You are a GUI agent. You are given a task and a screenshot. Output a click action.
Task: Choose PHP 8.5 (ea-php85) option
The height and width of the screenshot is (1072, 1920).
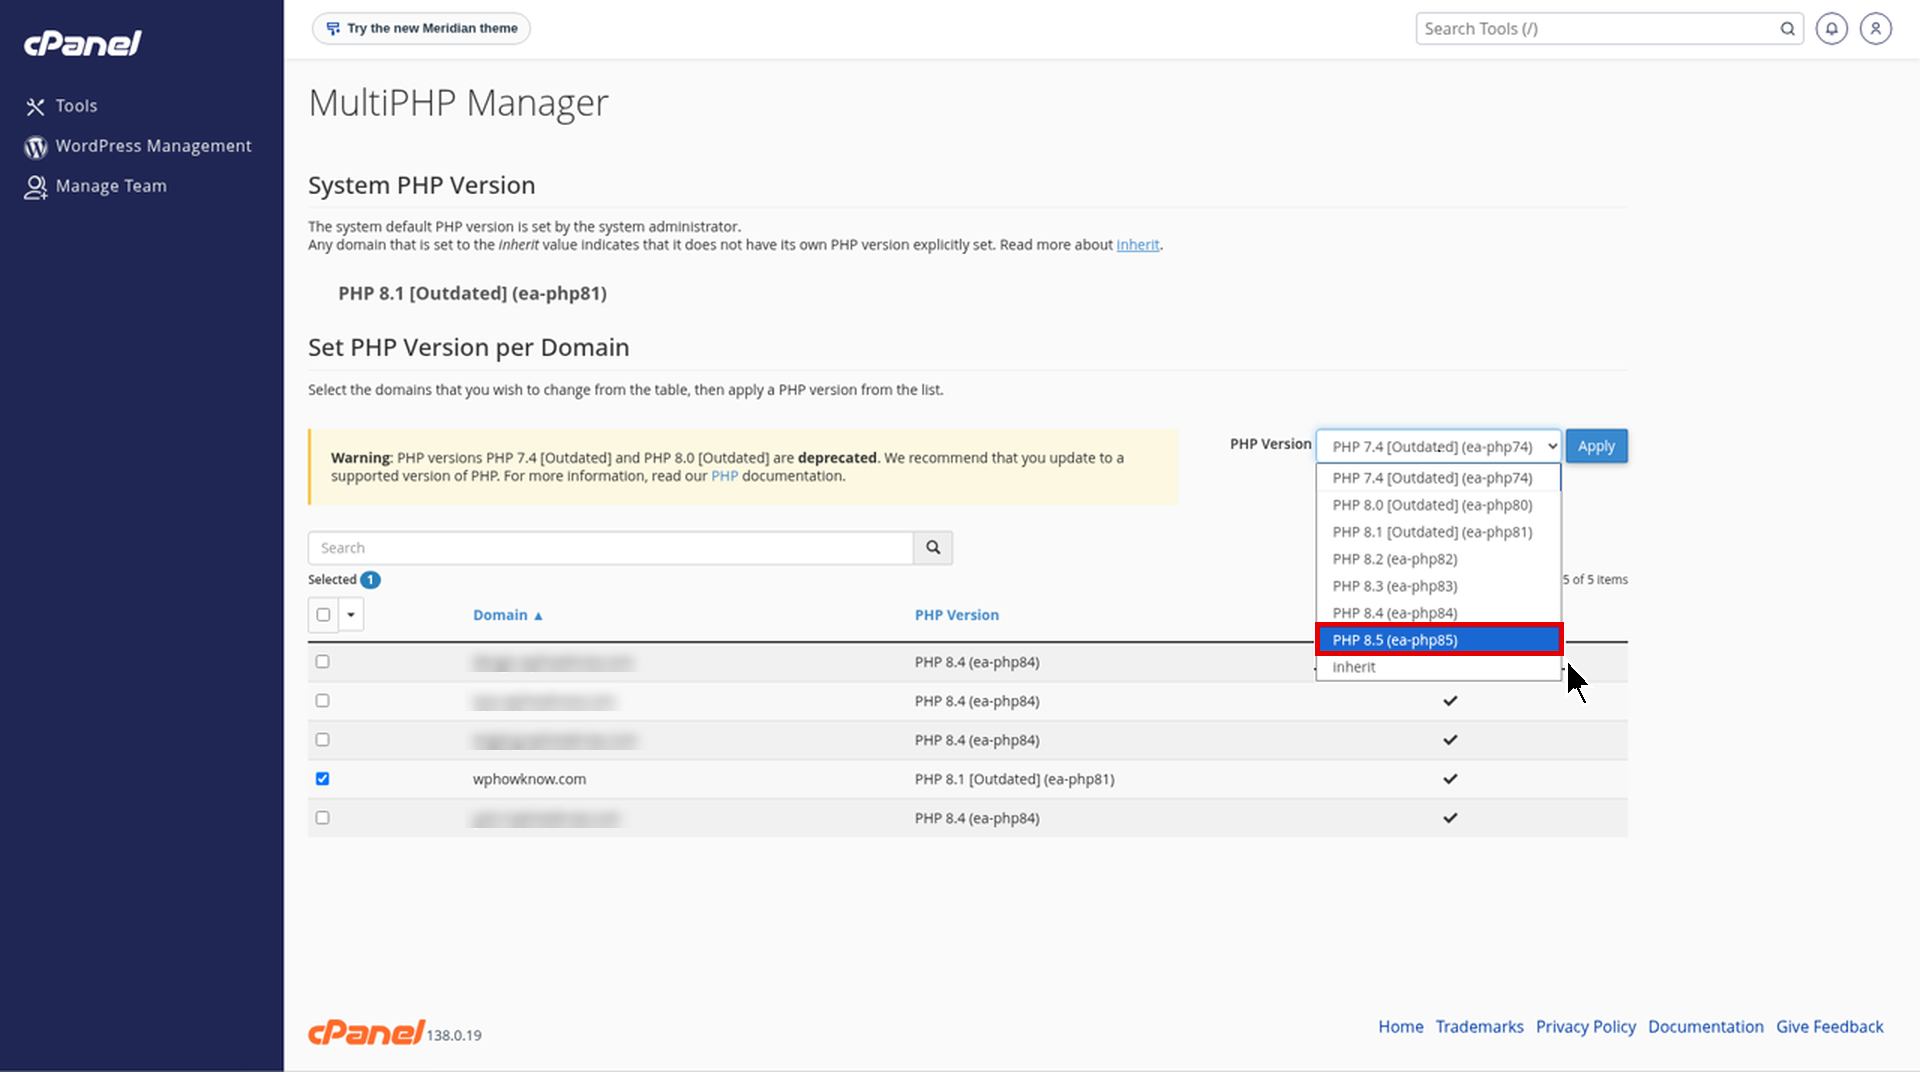coord(1438,640)
